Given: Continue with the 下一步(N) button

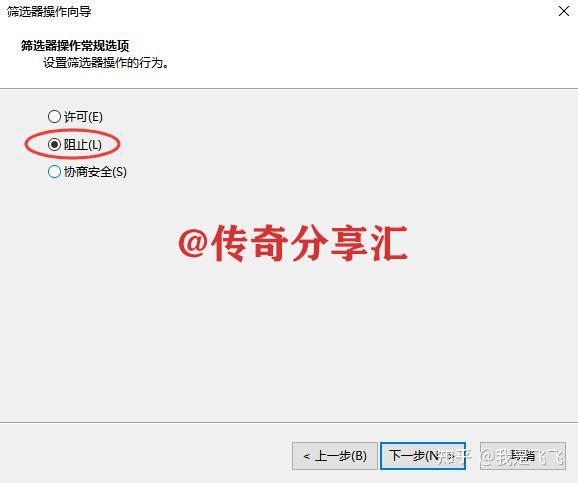Looking at the screenshot, I should pos(423,456).
